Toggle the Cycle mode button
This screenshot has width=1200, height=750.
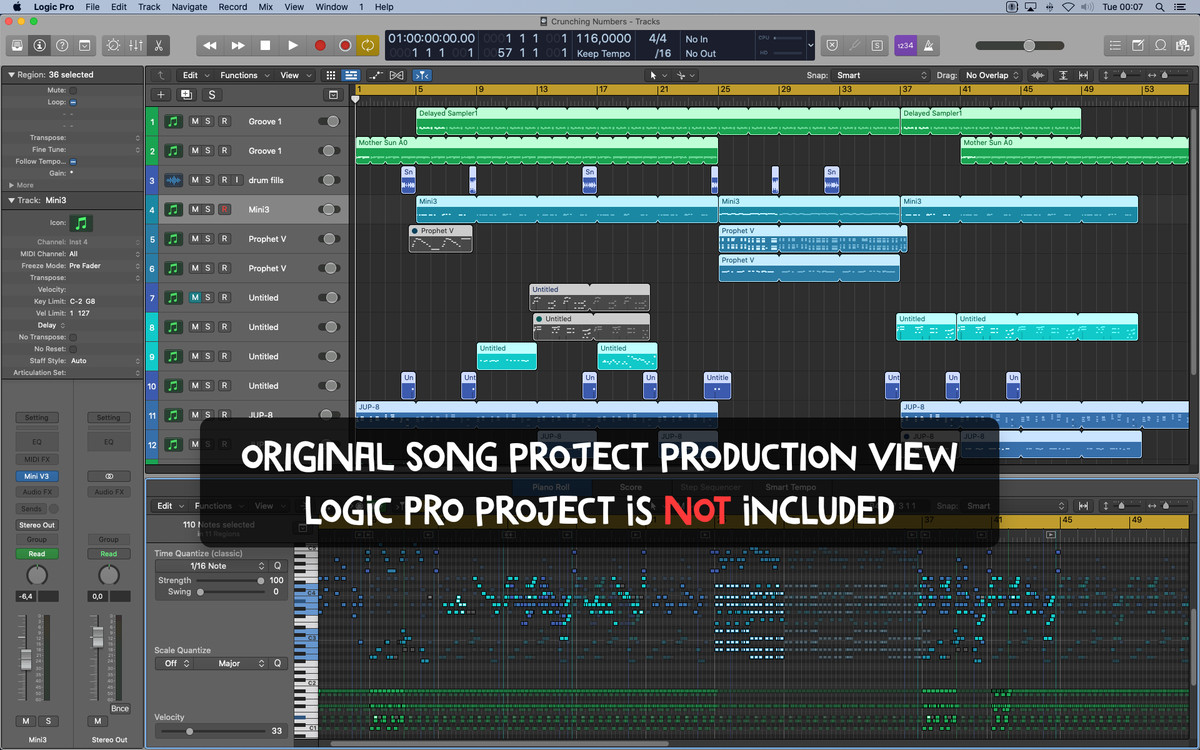click(368, 45)
